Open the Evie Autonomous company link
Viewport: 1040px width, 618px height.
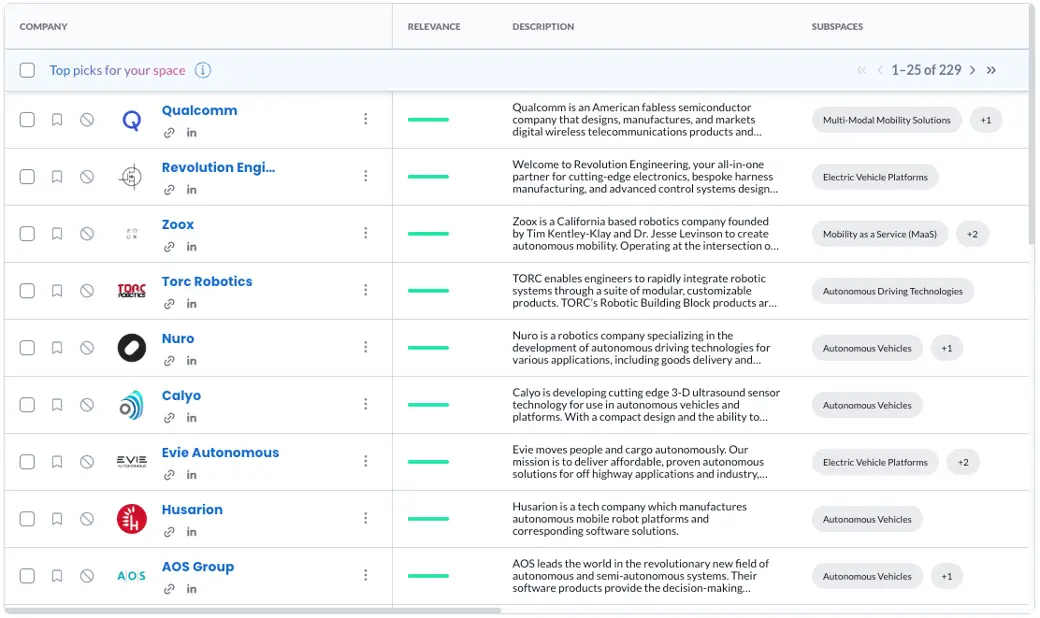click(220, 453)
